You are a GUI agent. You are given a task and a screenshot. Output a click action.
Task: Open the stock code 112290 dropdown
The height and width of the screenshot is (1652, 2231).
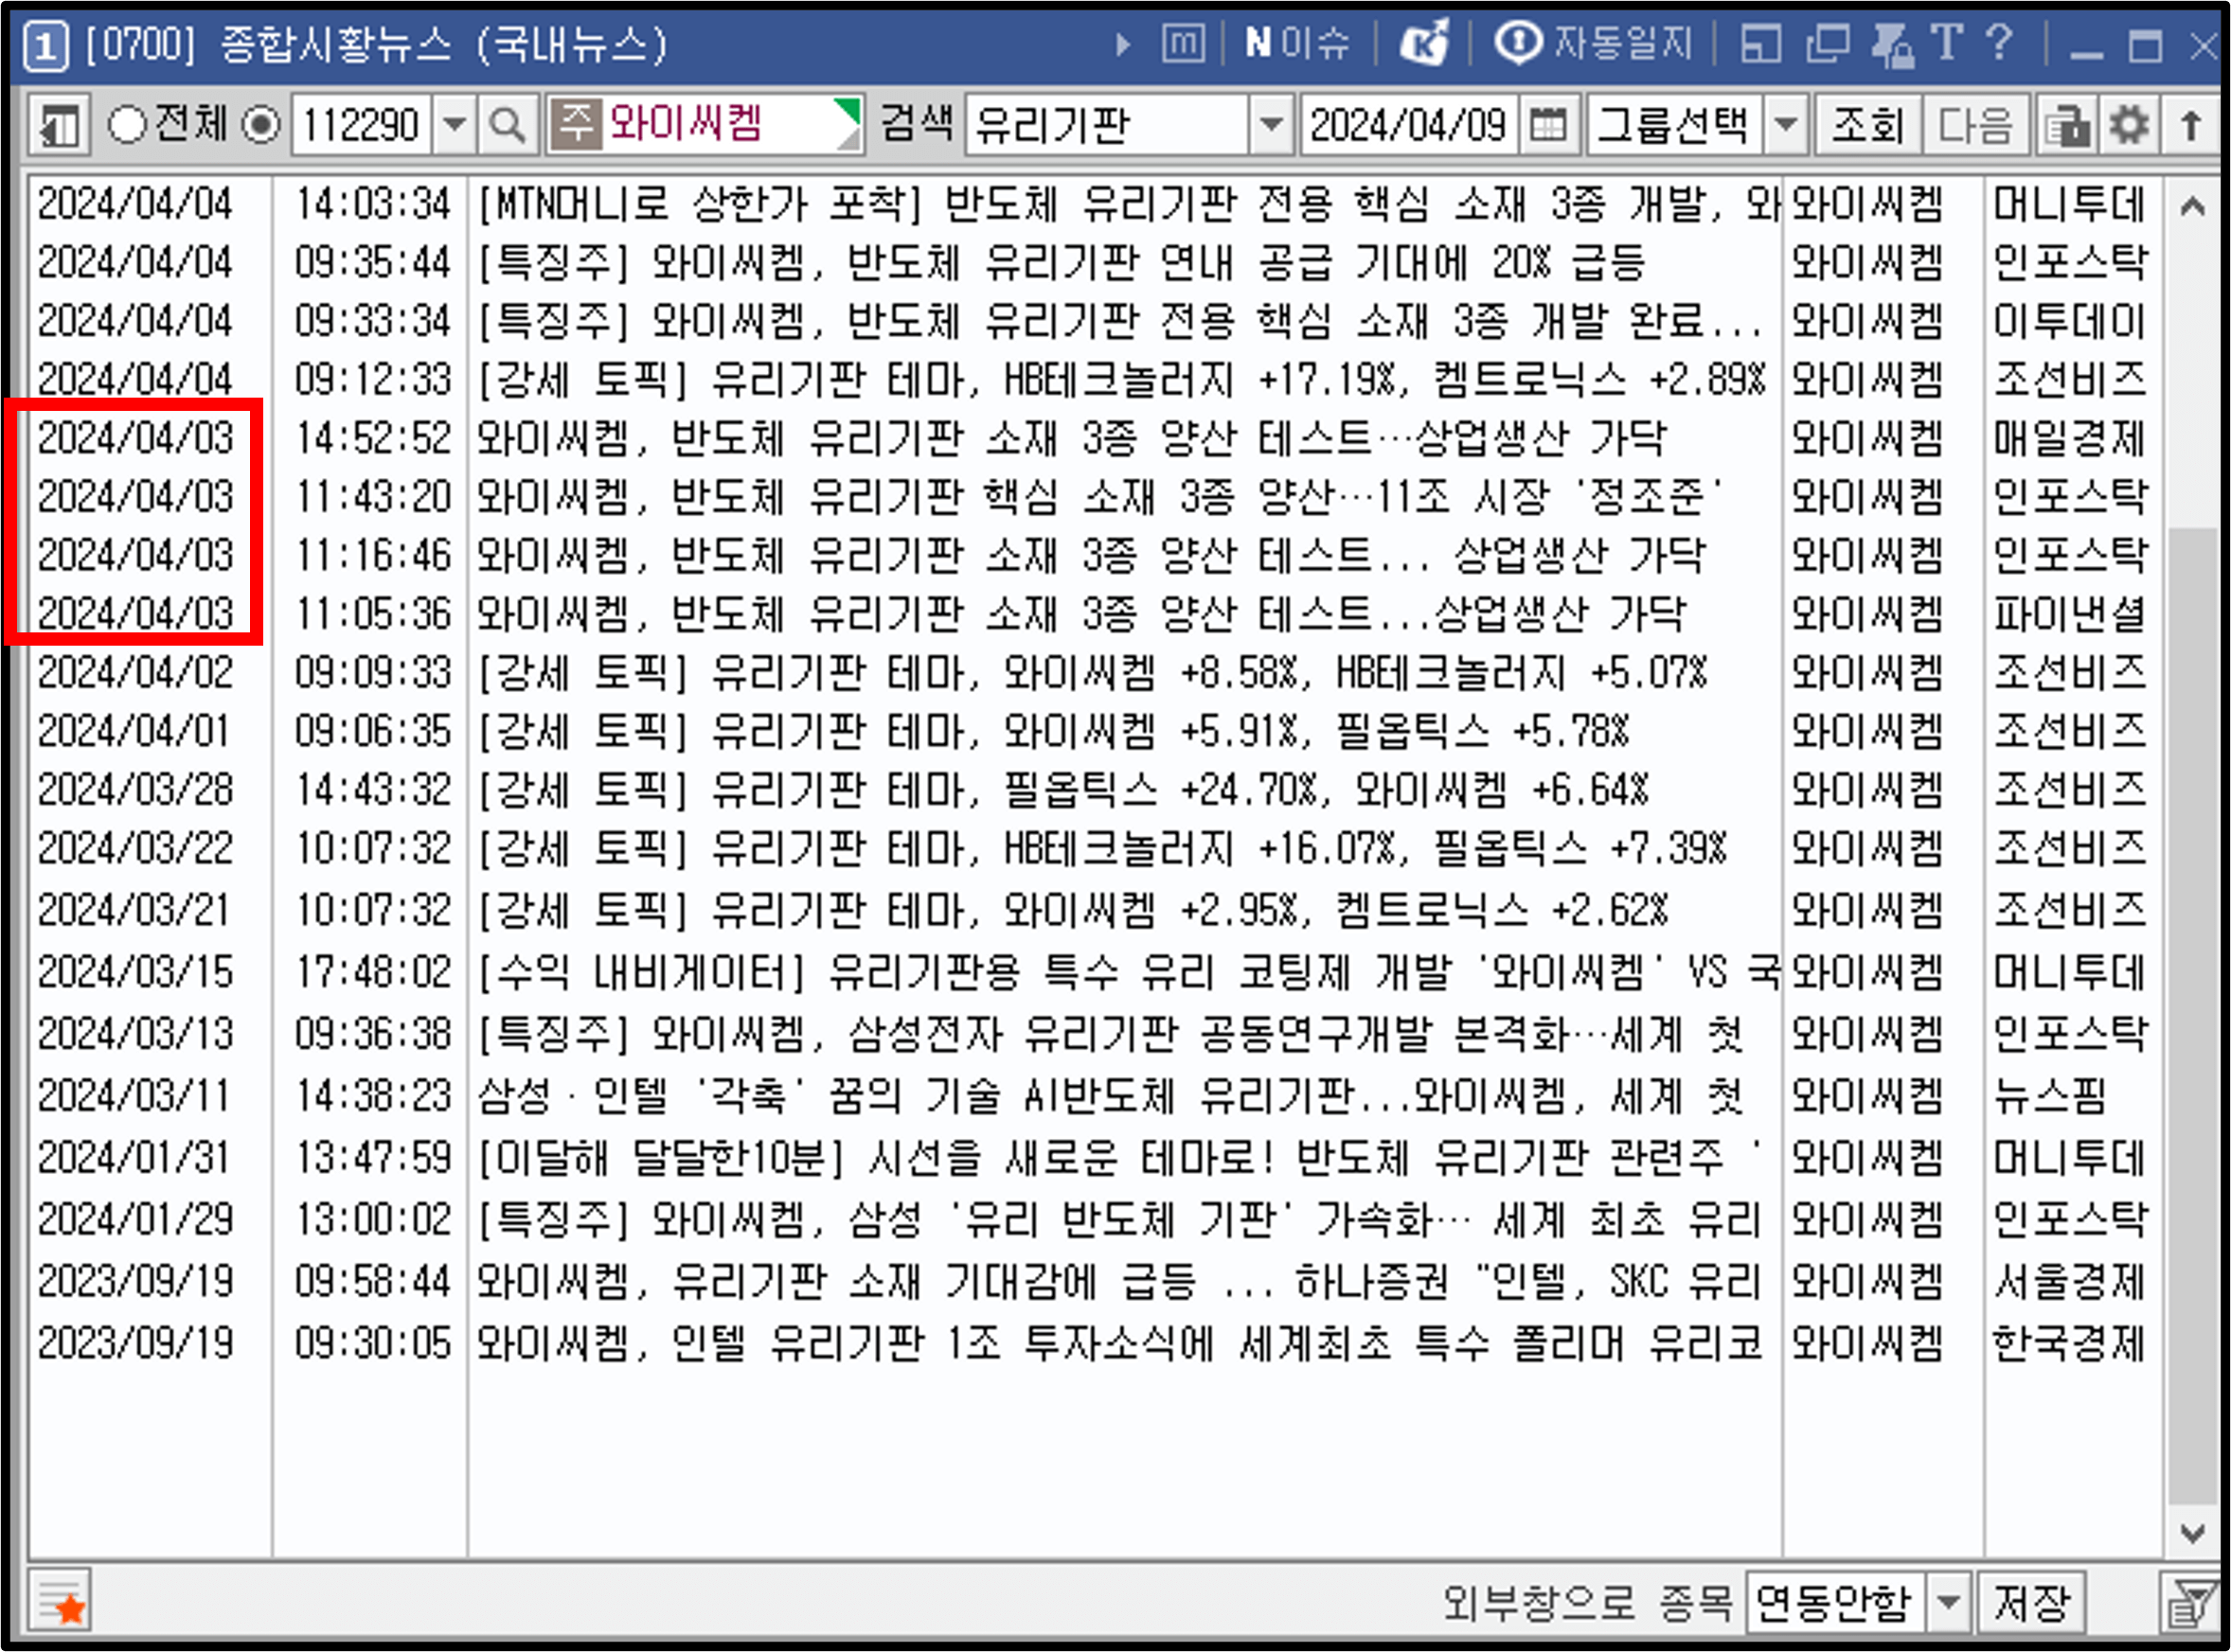[458, 125]
